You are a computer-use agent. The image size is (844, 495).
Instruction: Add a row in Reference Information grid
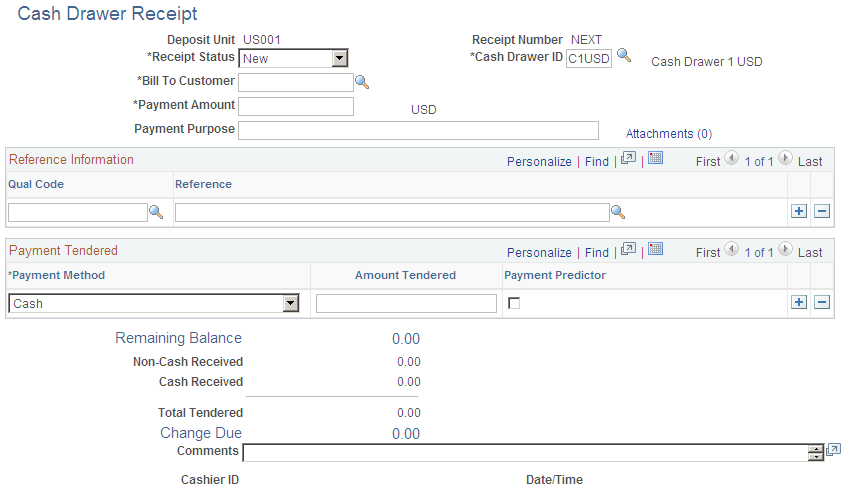pyautogui.click(x=799, y=211)
